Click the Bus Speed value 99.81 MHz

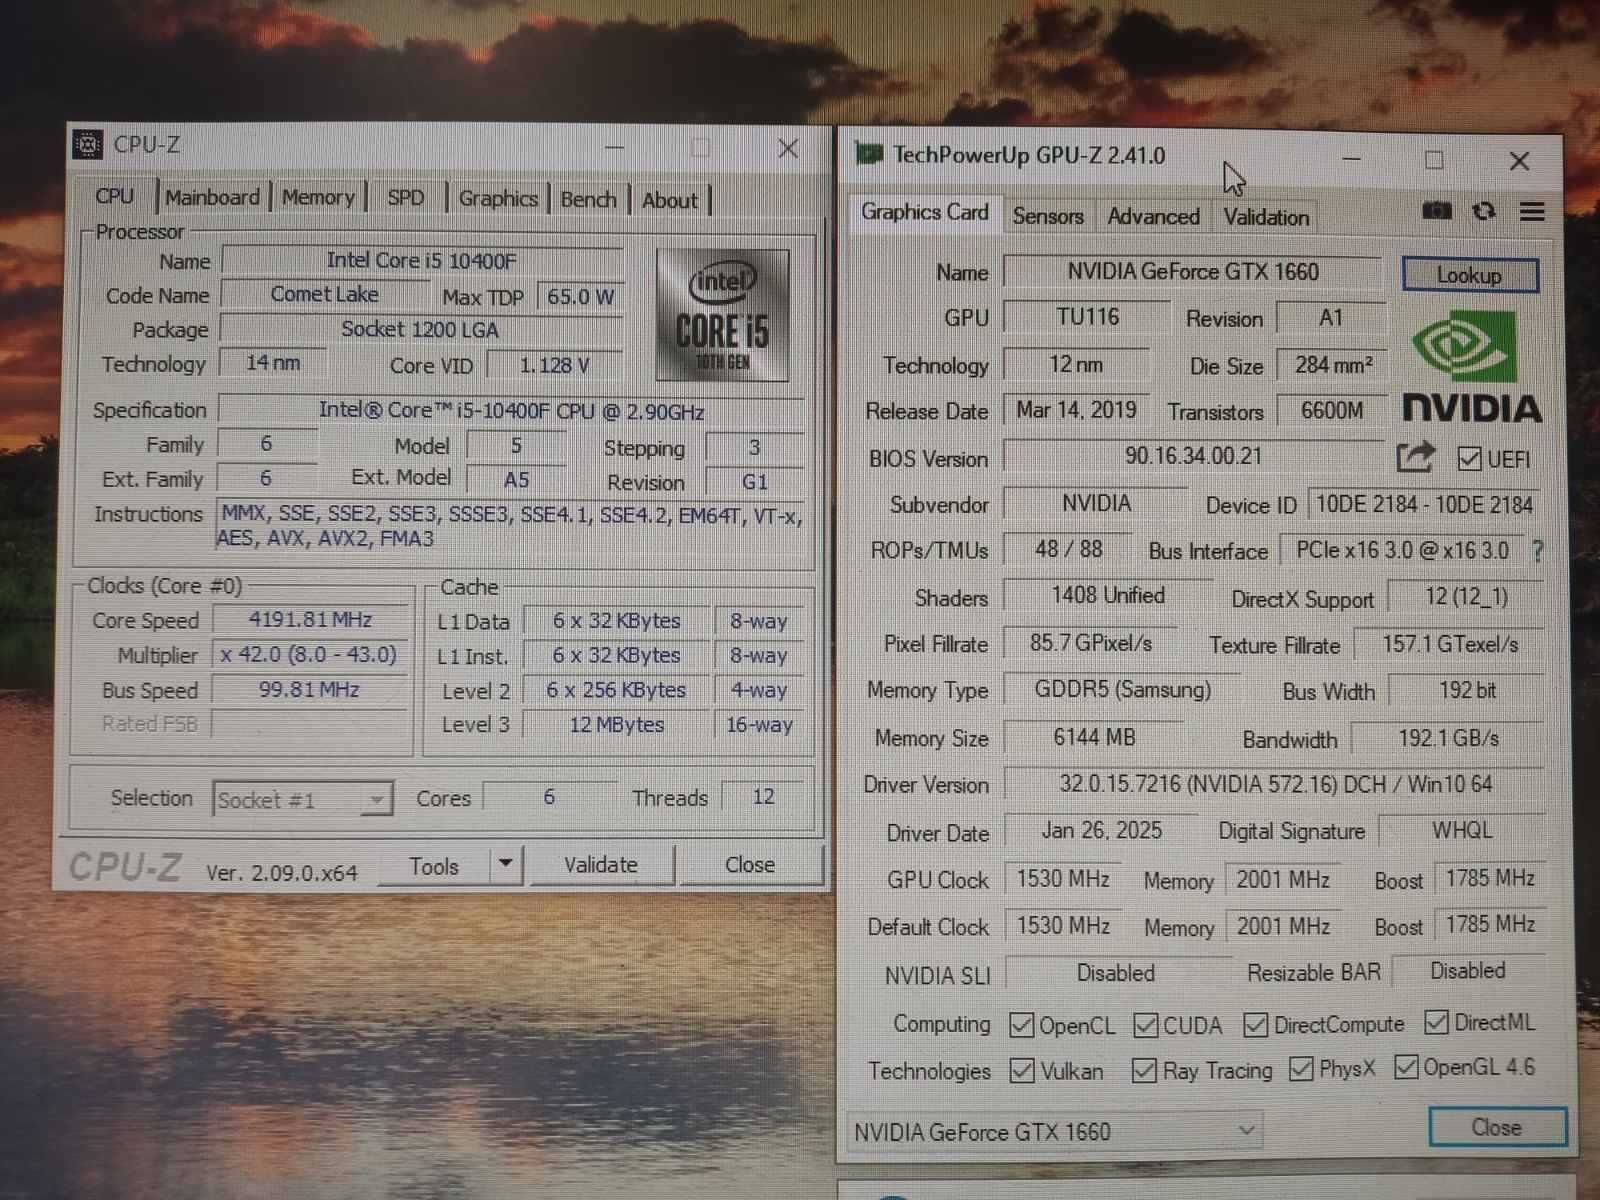309,690
